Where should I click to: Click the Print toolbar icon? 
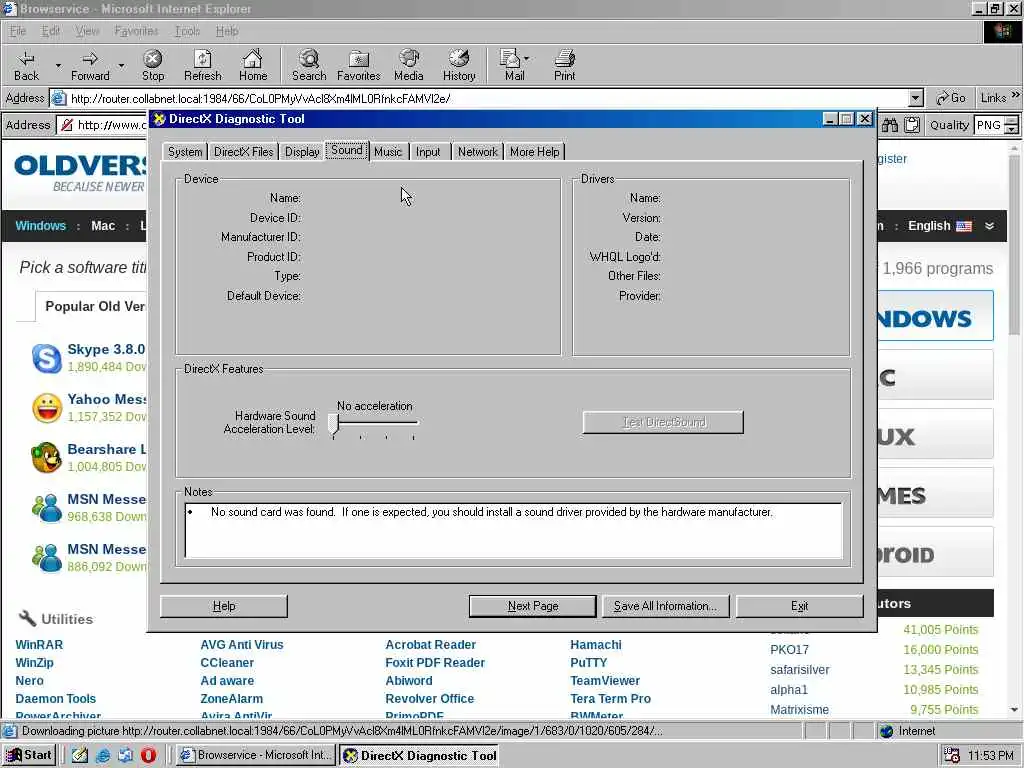(x=565, y=59)
